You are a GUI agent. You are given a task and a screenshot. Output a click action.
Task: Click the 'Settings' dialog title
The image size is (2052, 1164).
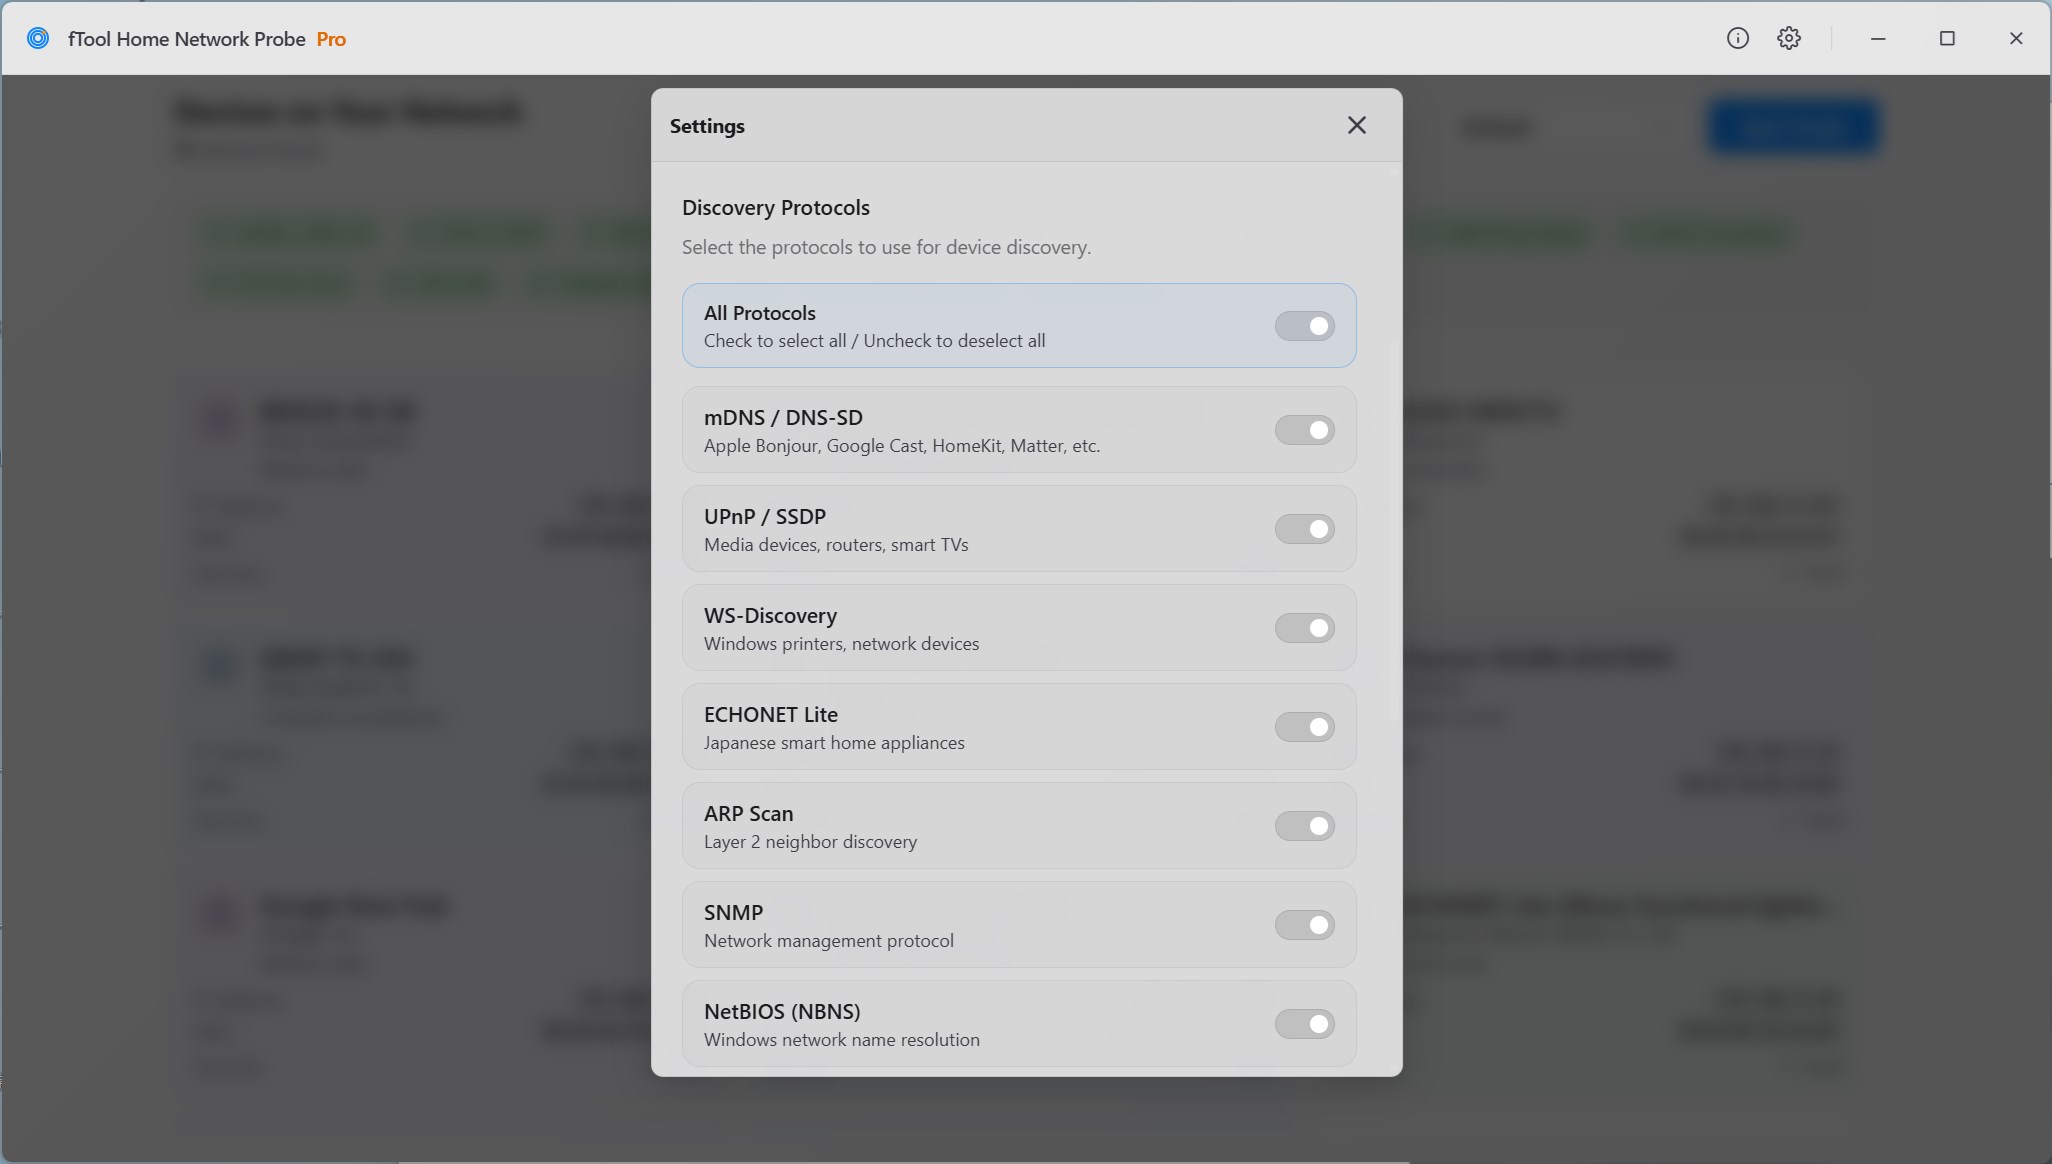point(707,126)
